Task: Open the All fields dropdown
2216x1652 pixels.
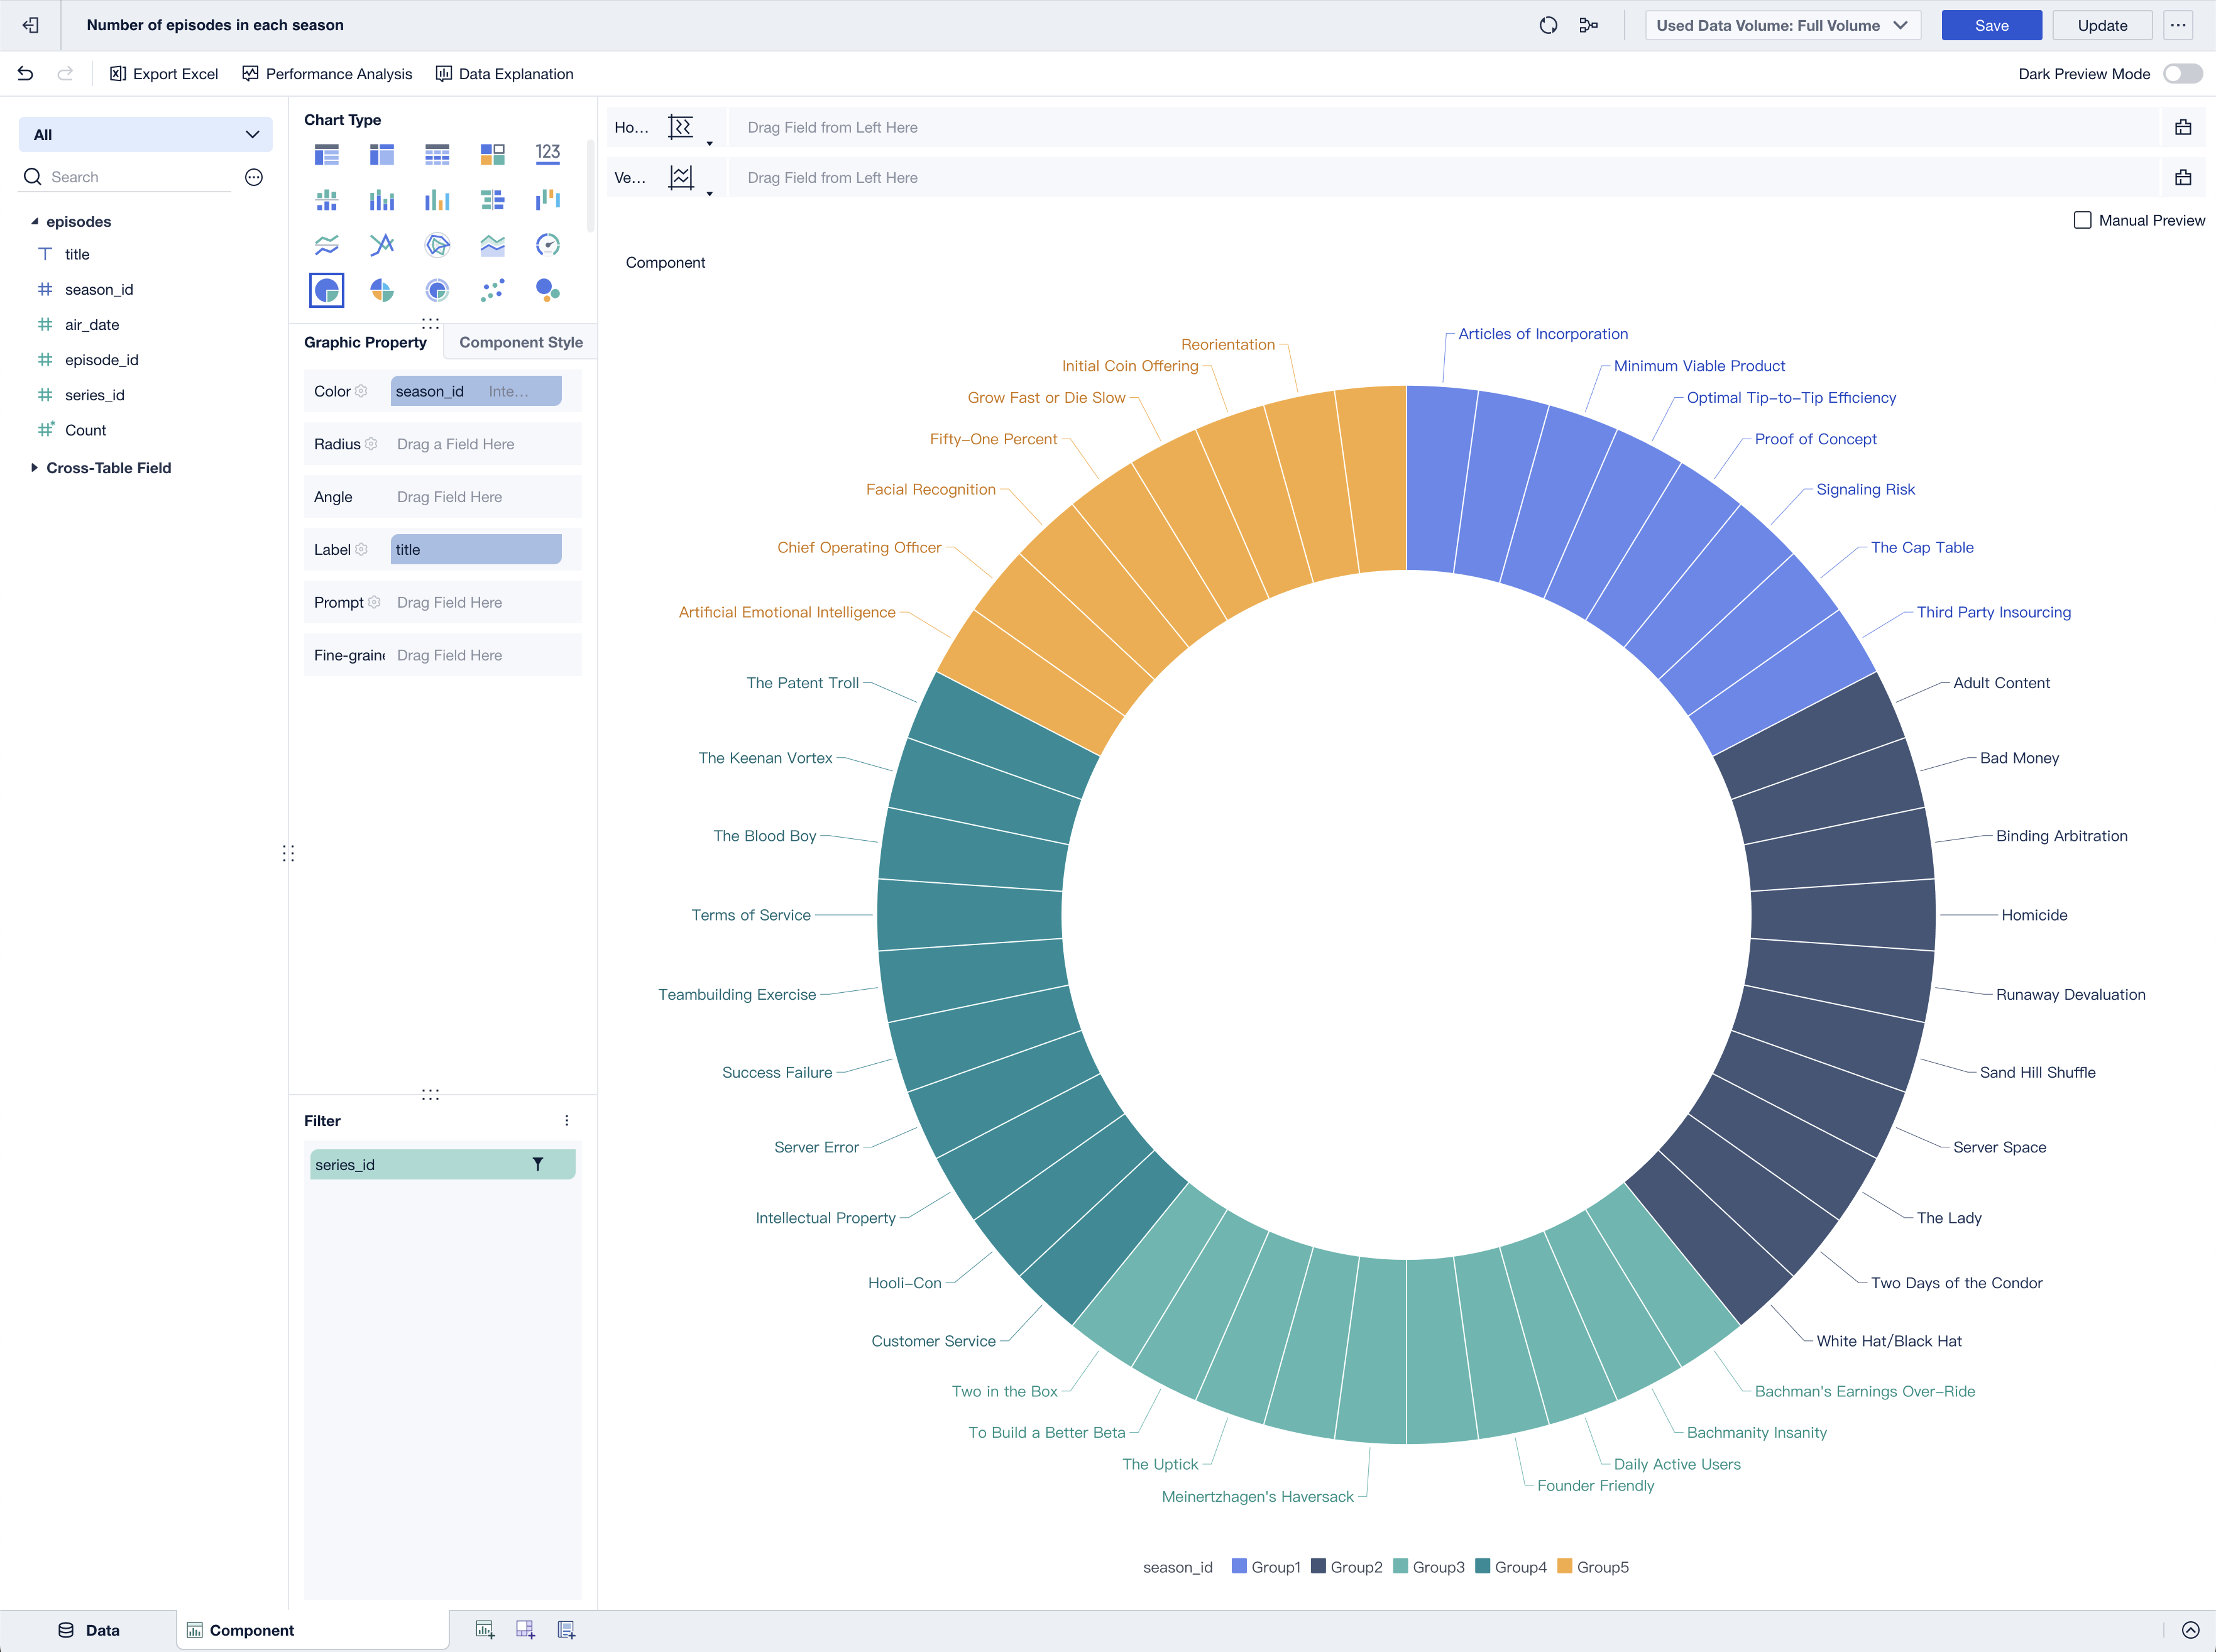Action: point(146,135)
